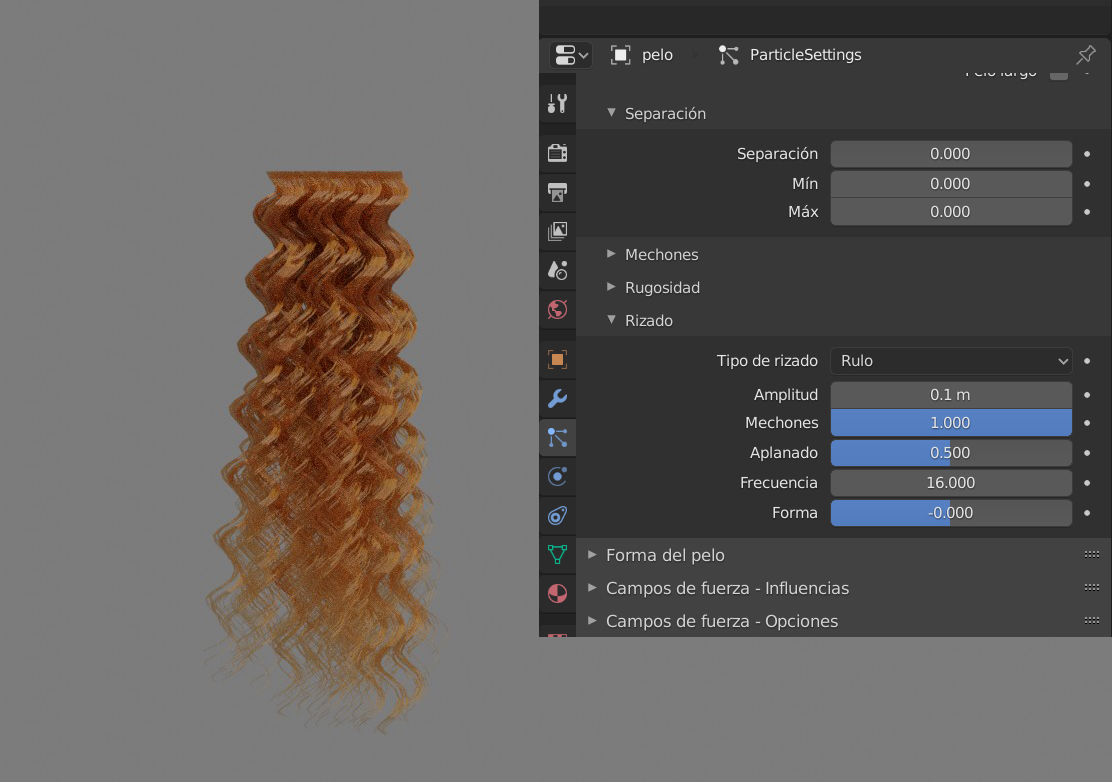
Task: Expand Campos de fuerza - Influencias panel
Action: pyautogui.click(x=592, y=588)
